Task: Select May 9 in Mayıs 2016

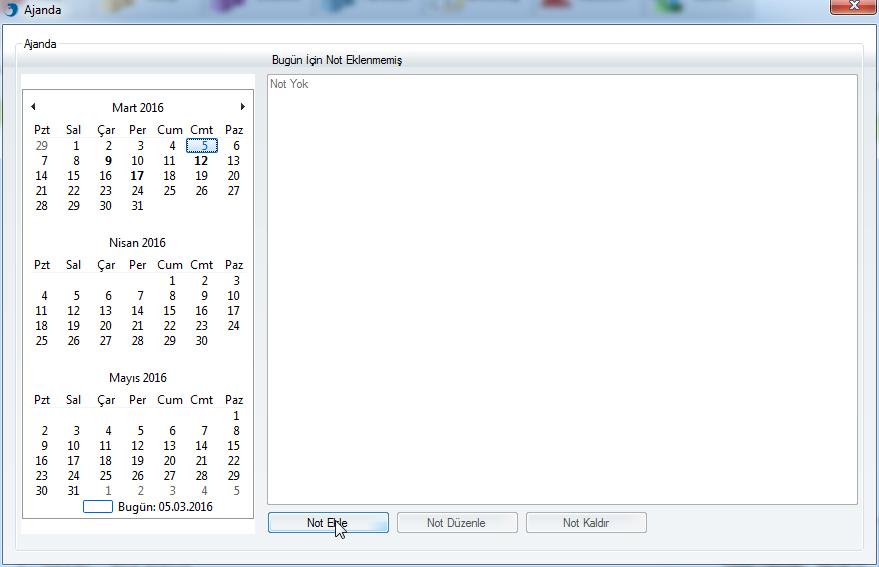Action: (44, 446)
